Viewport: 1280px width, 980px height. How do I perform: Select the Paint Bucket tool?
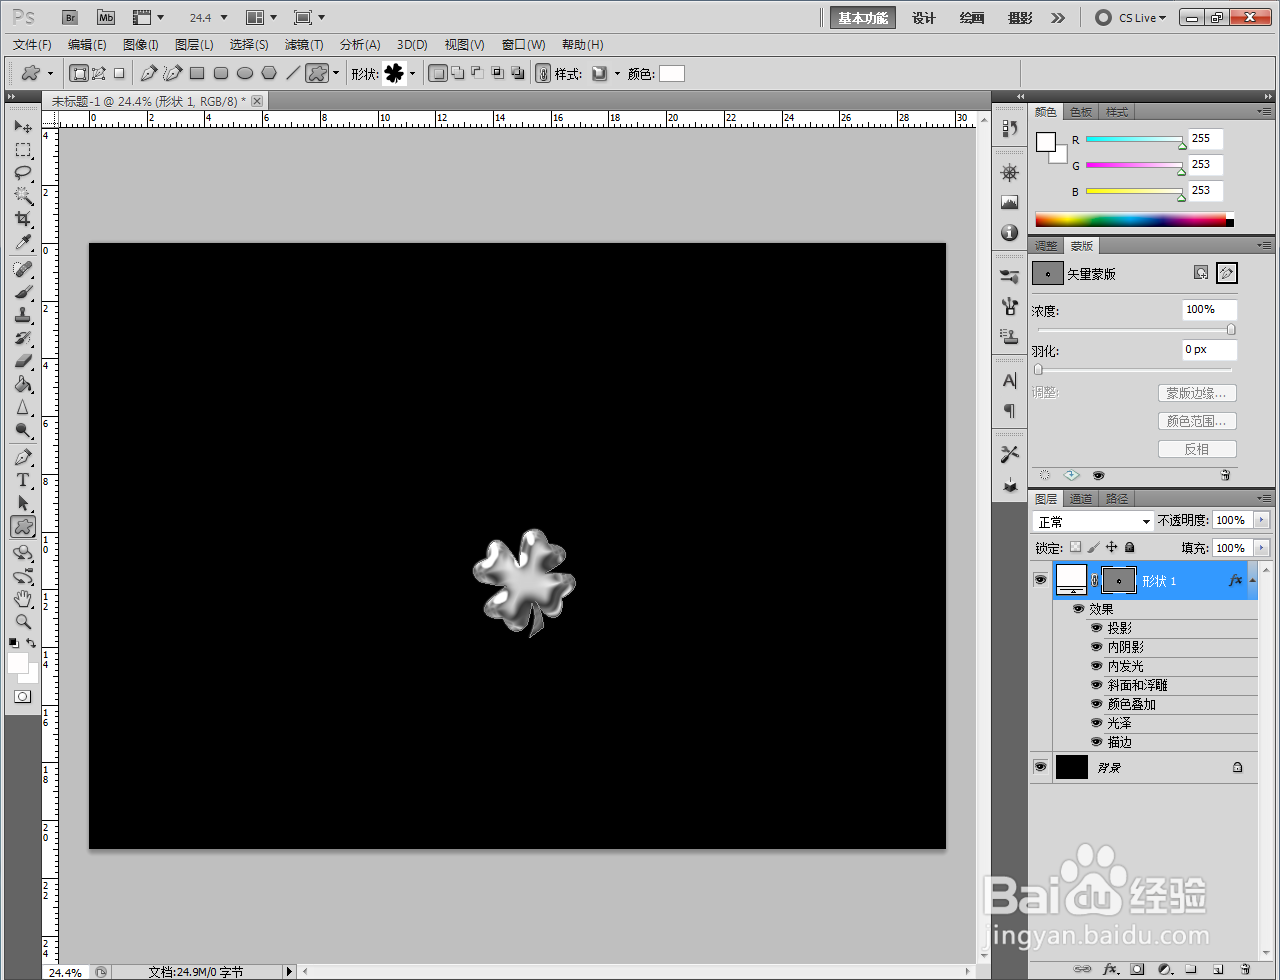pos(23,385)
